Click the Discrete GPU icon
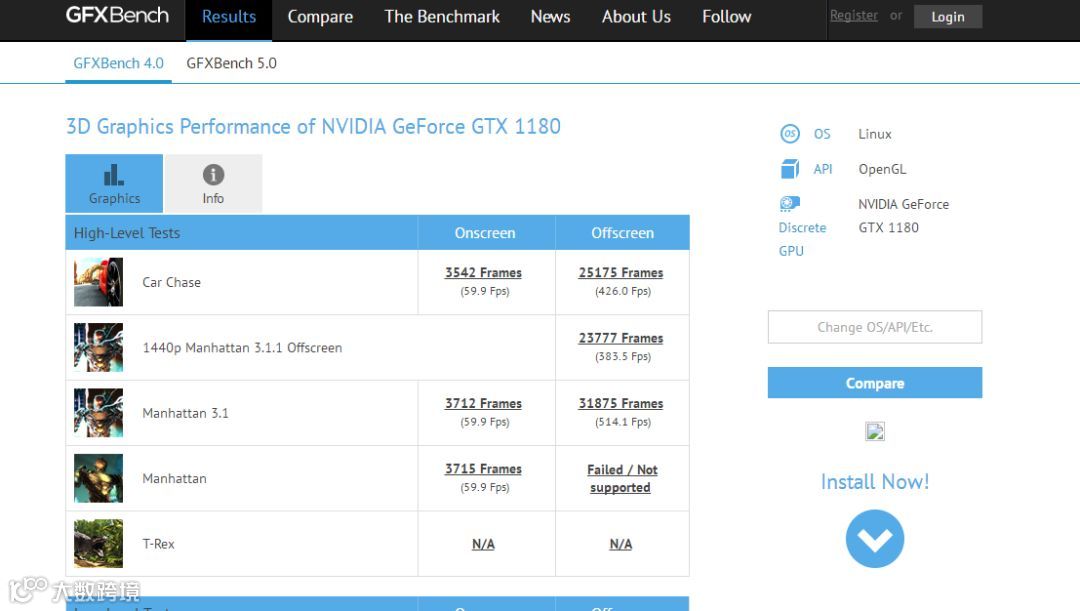 (x=790, y=203)
